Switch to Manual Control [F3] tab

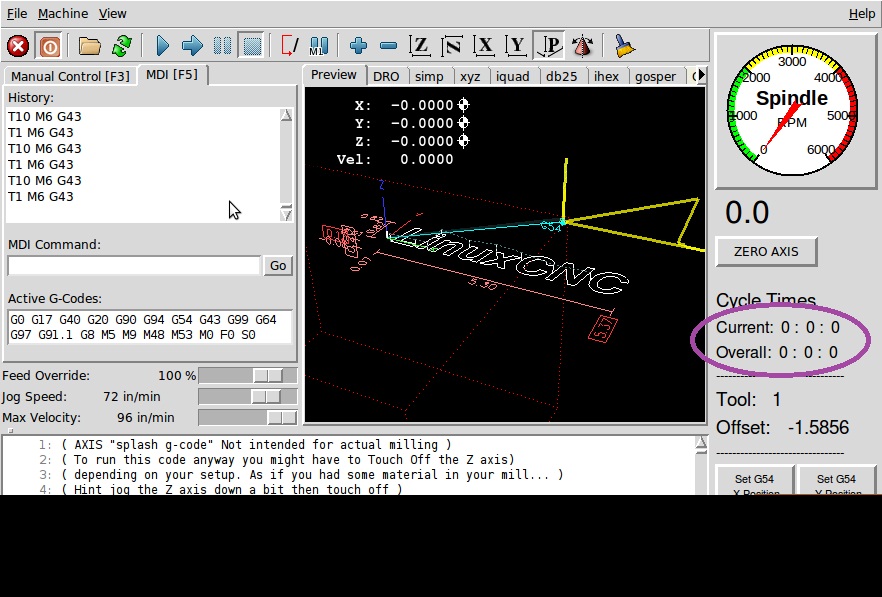pos(70,76)
